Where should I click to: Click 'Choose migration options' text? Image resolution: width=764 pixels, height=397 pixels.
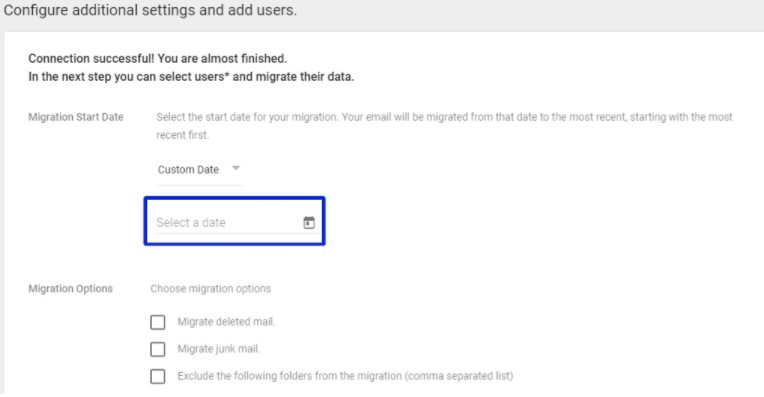[x=210, y=288]
